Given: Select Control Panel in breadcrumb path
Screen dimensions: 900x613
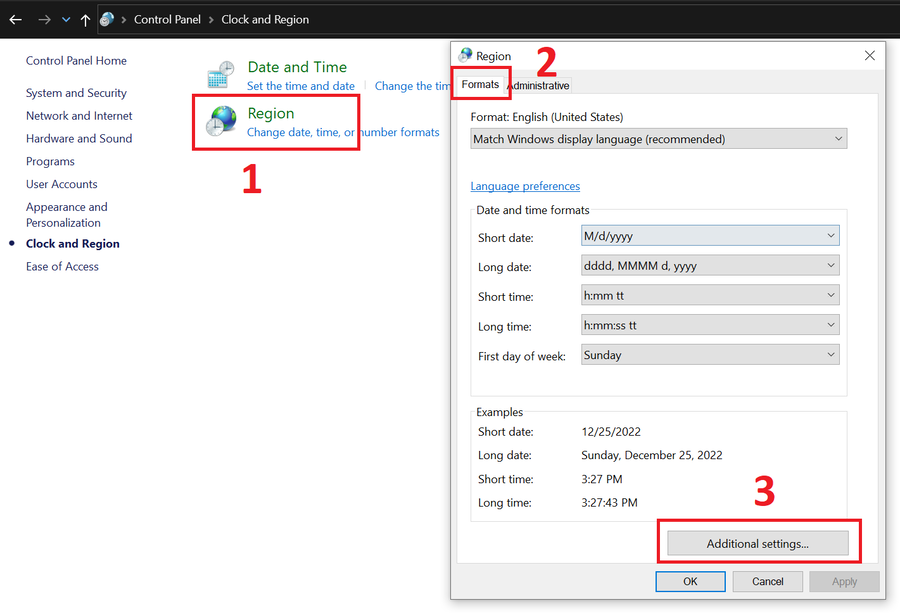Looking at the screenshot, I should tap(168, 20).
